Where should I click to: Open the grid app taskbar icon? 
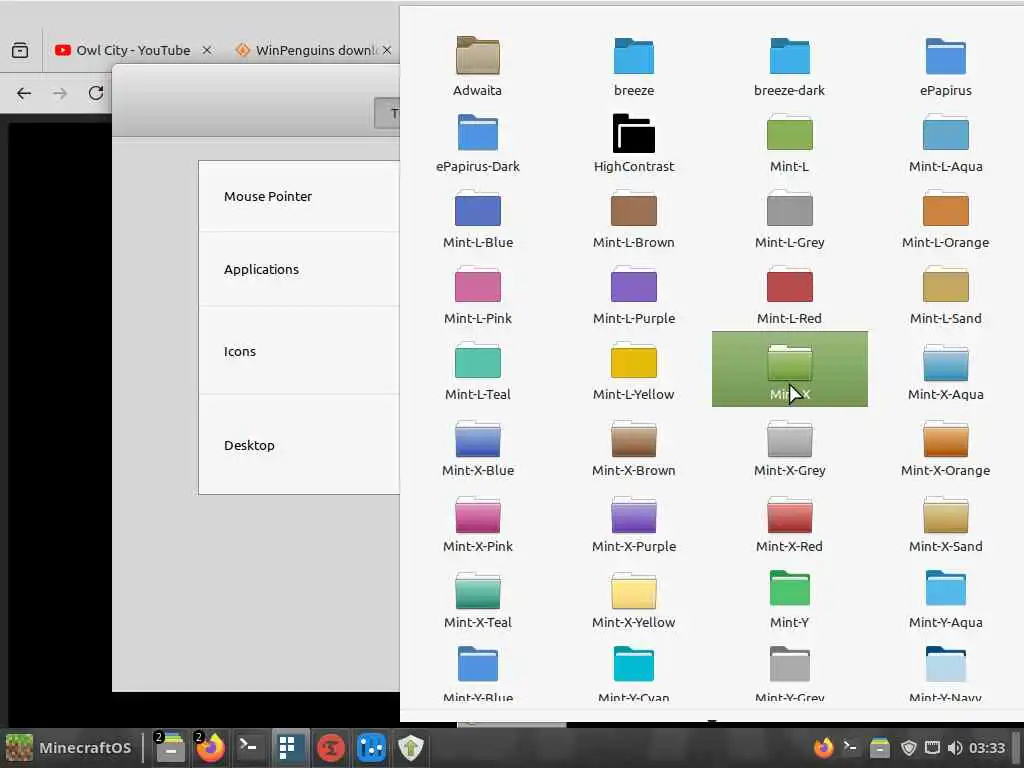pos(288,748)
